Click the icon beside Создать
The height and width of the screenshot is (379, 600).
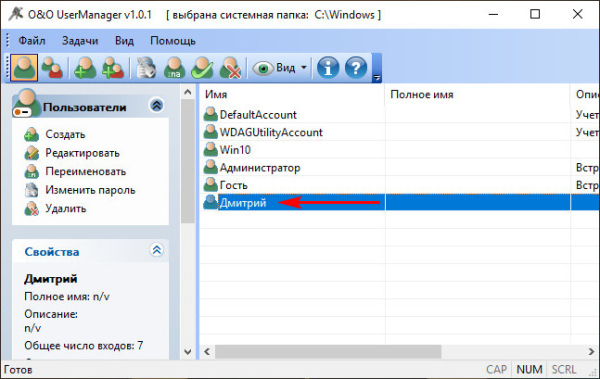(31, 134)
